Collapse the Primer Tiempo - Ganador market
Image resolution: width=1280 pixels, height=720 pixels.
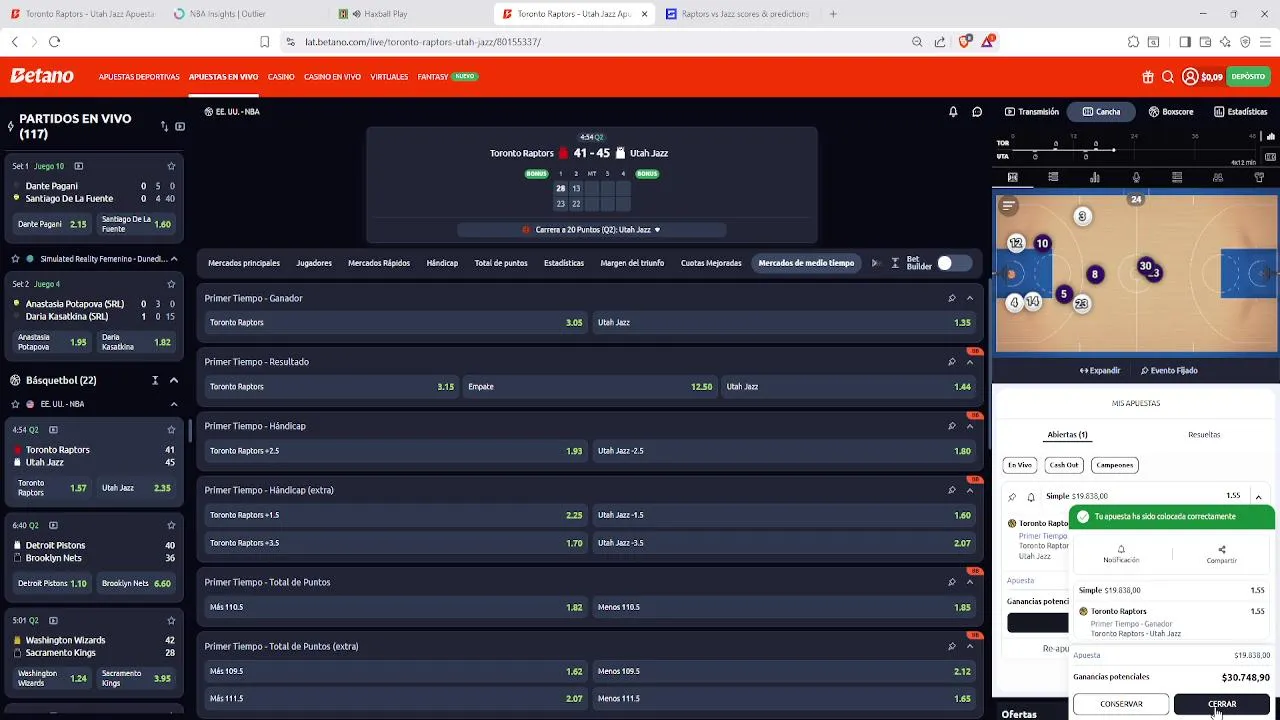click(x=970, y=298)
